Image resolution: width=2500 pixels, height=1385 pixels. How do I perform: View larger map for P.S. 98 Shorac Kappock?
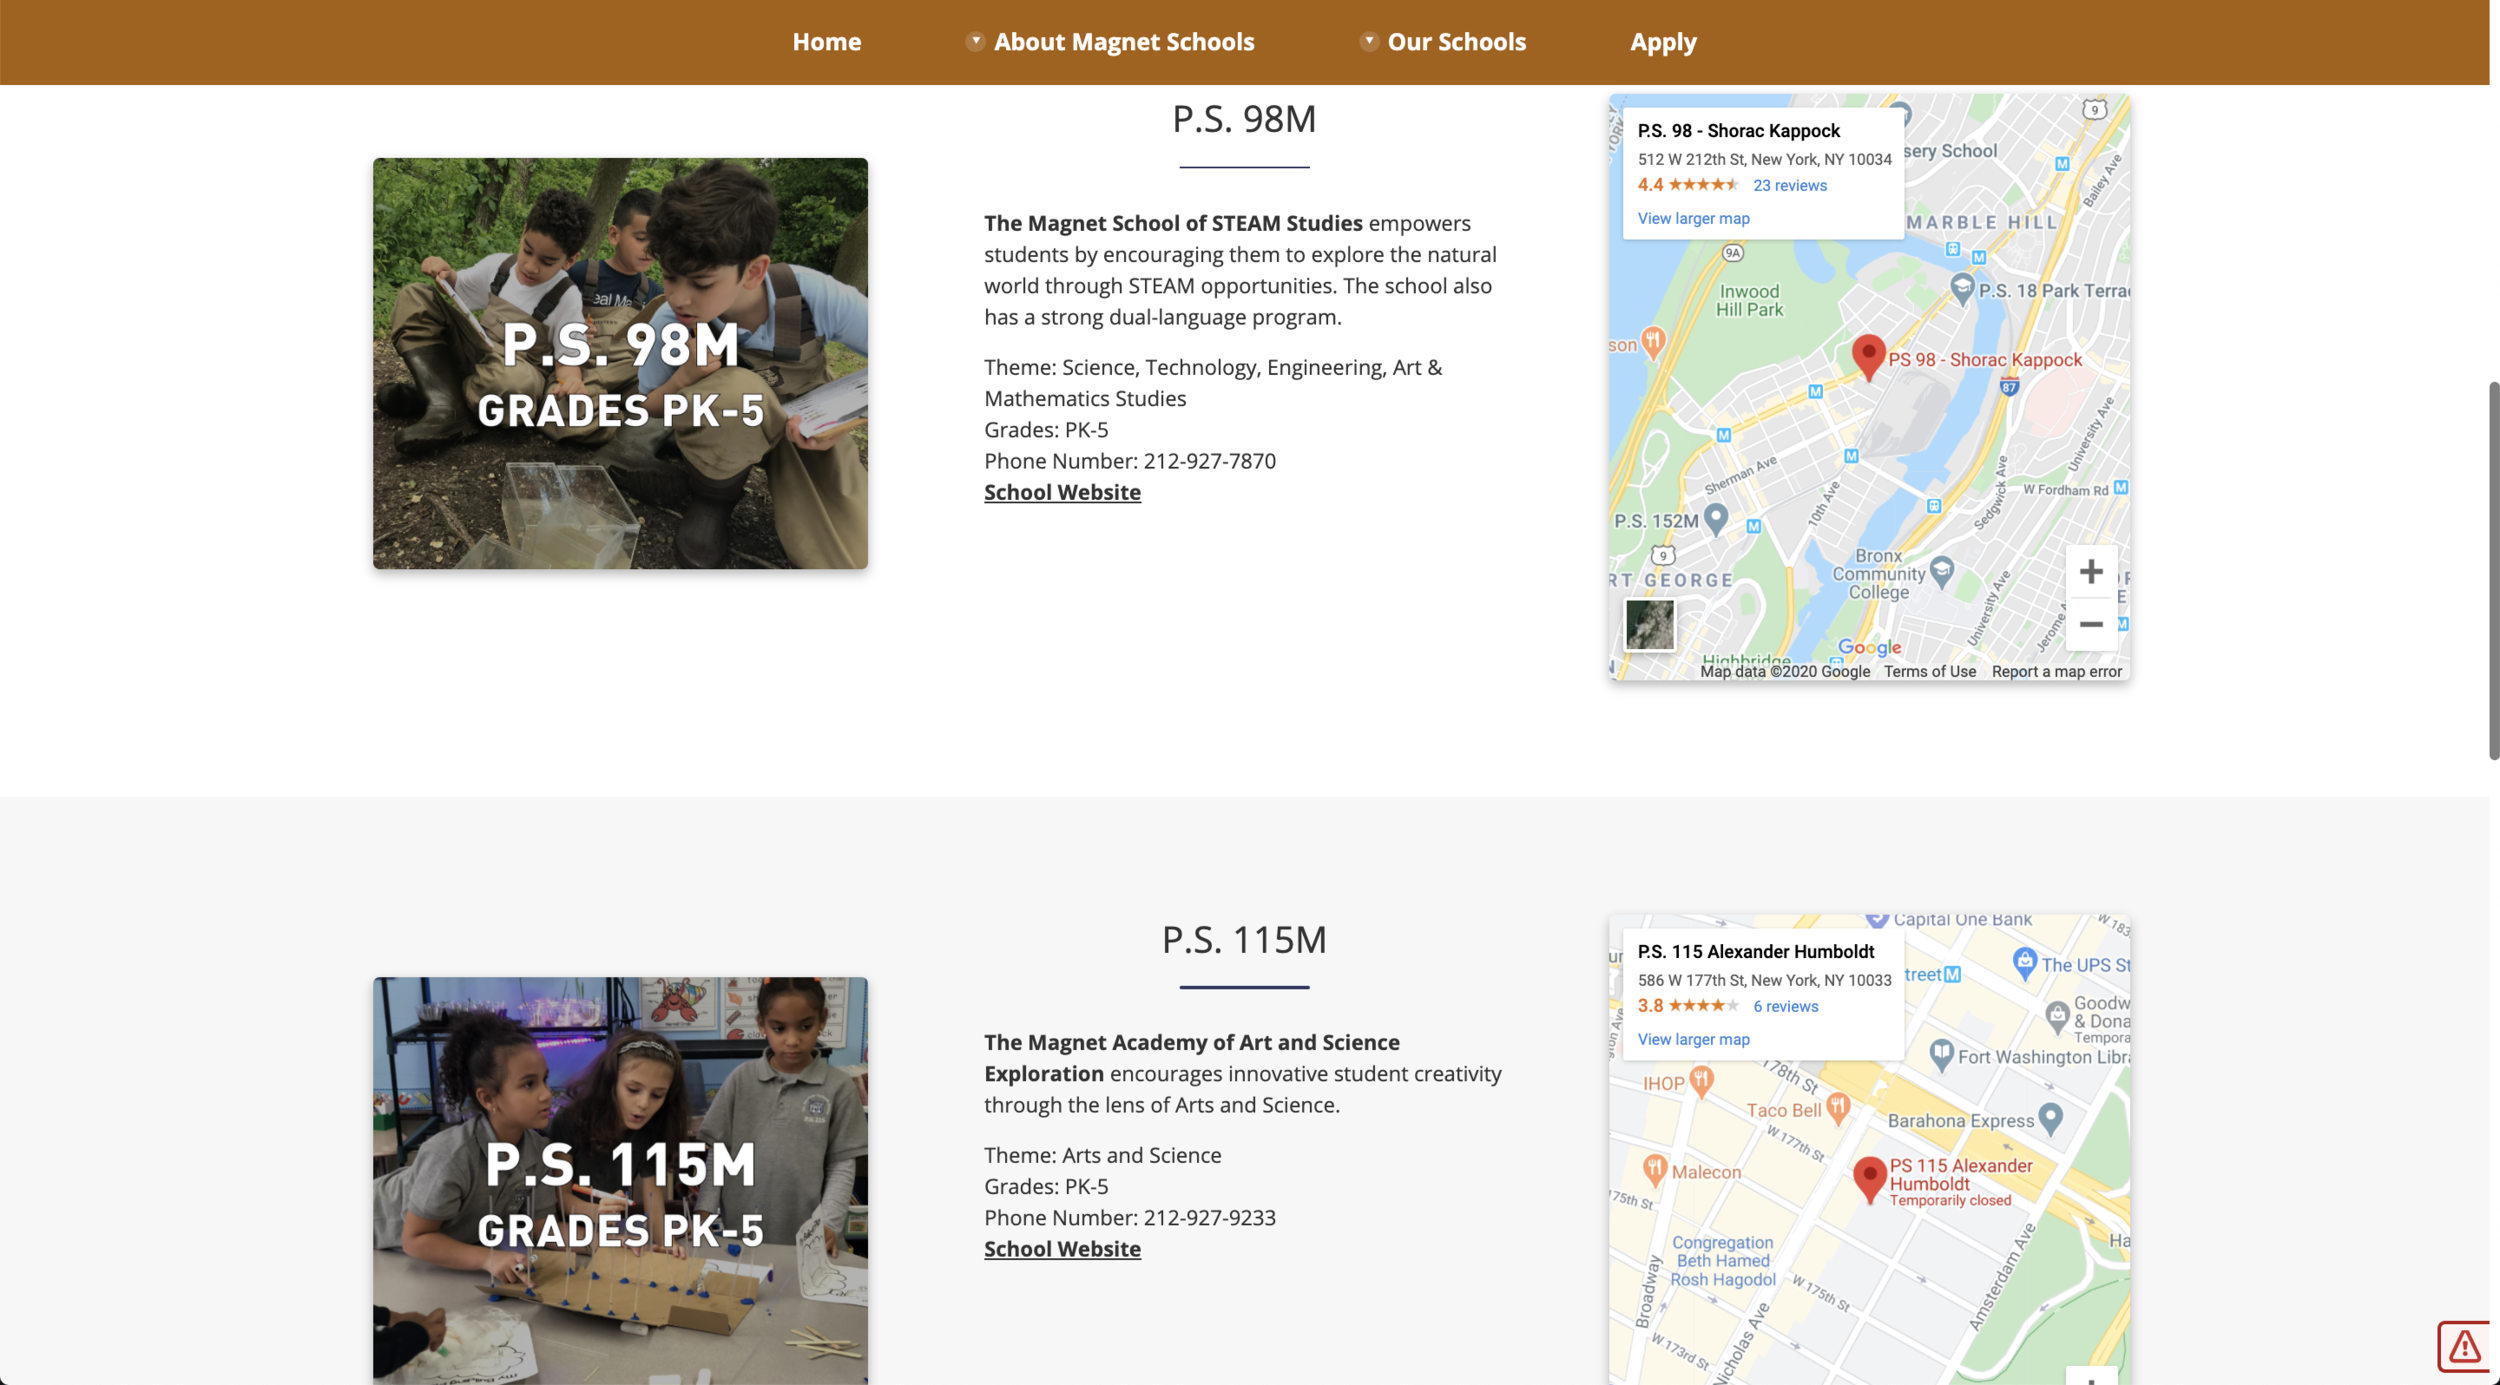point(1693,219)
